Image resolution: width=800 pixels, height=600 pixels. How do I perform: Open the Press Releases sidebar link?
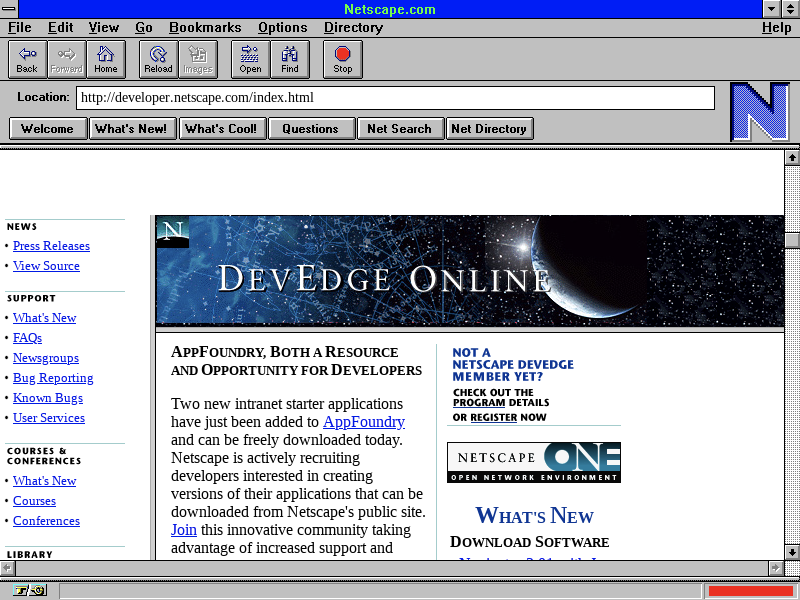(x=51, y=246)
